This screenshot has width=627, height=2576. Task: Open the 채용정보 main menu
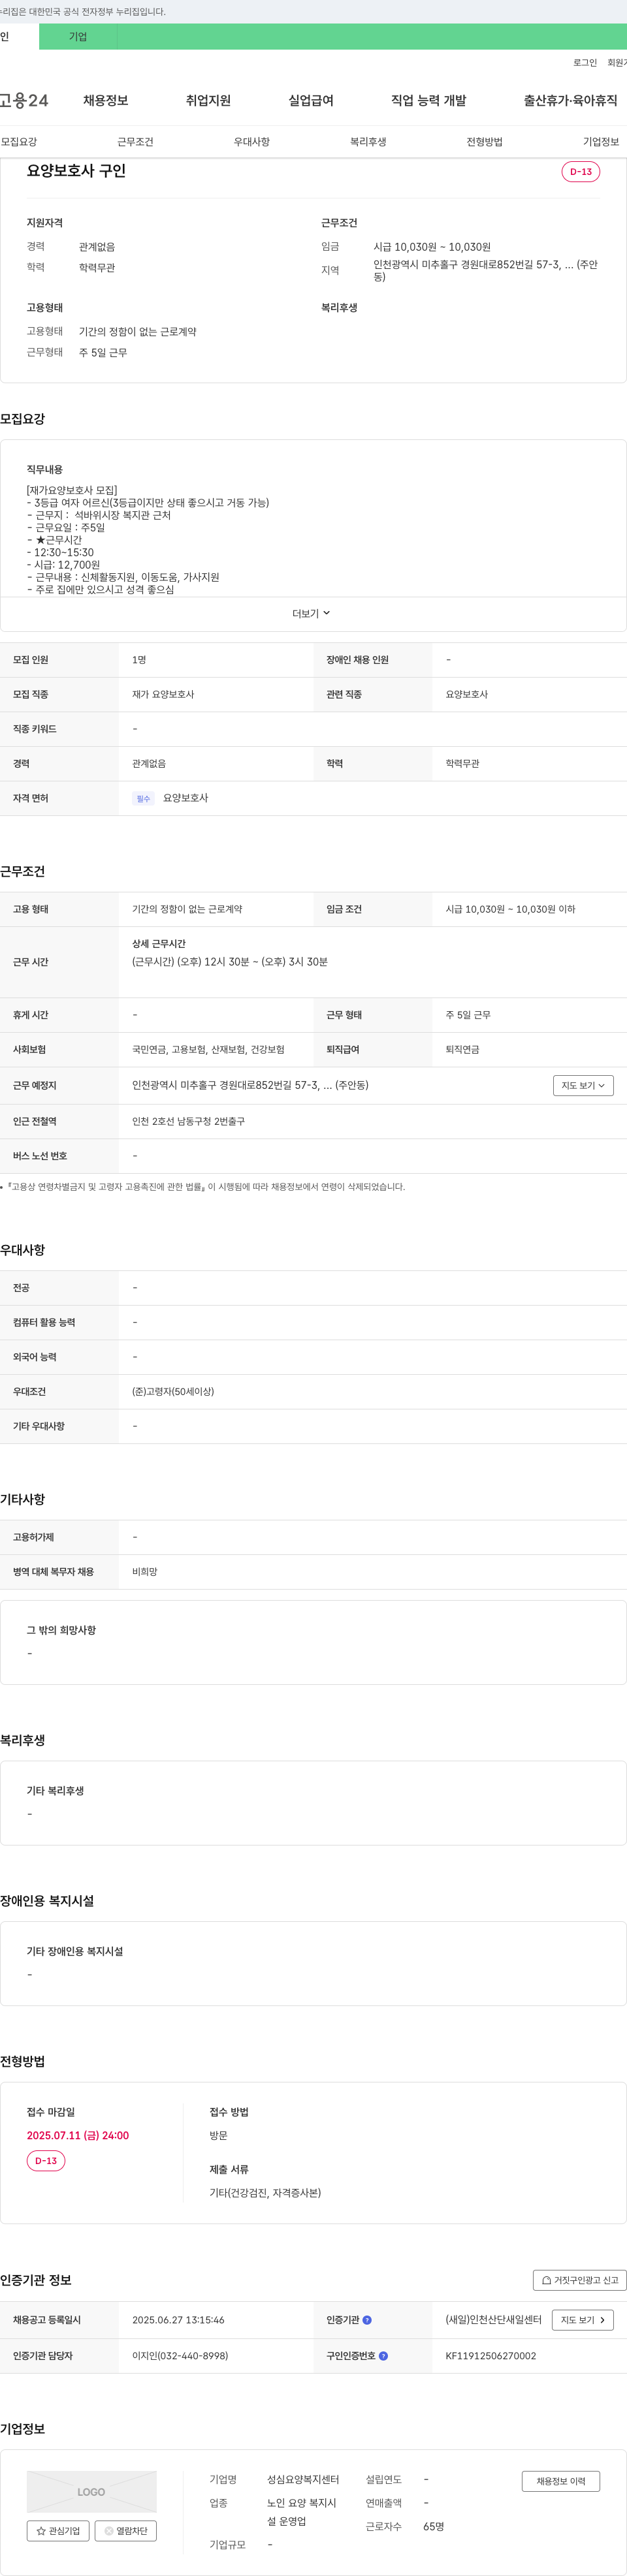105,101
